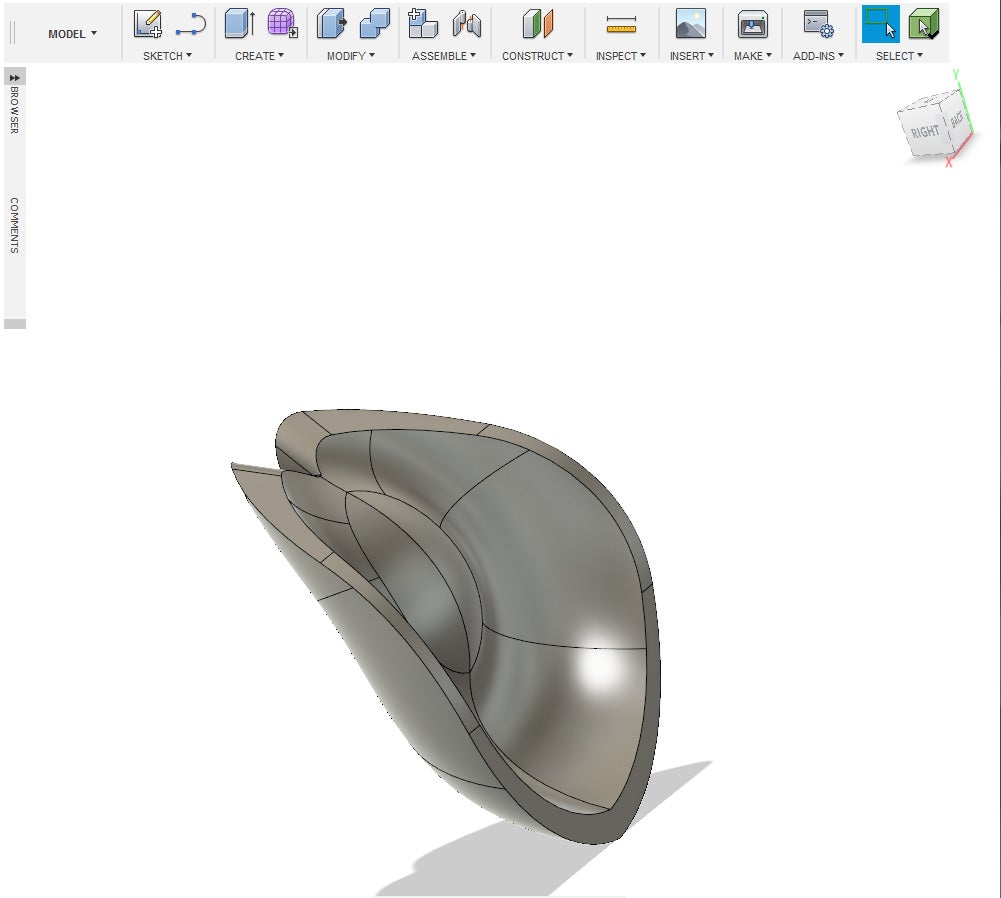The height and width of the screenshot is (898, 1001).
Task: Toggle the selection filter cube icon
Action: 923,24
